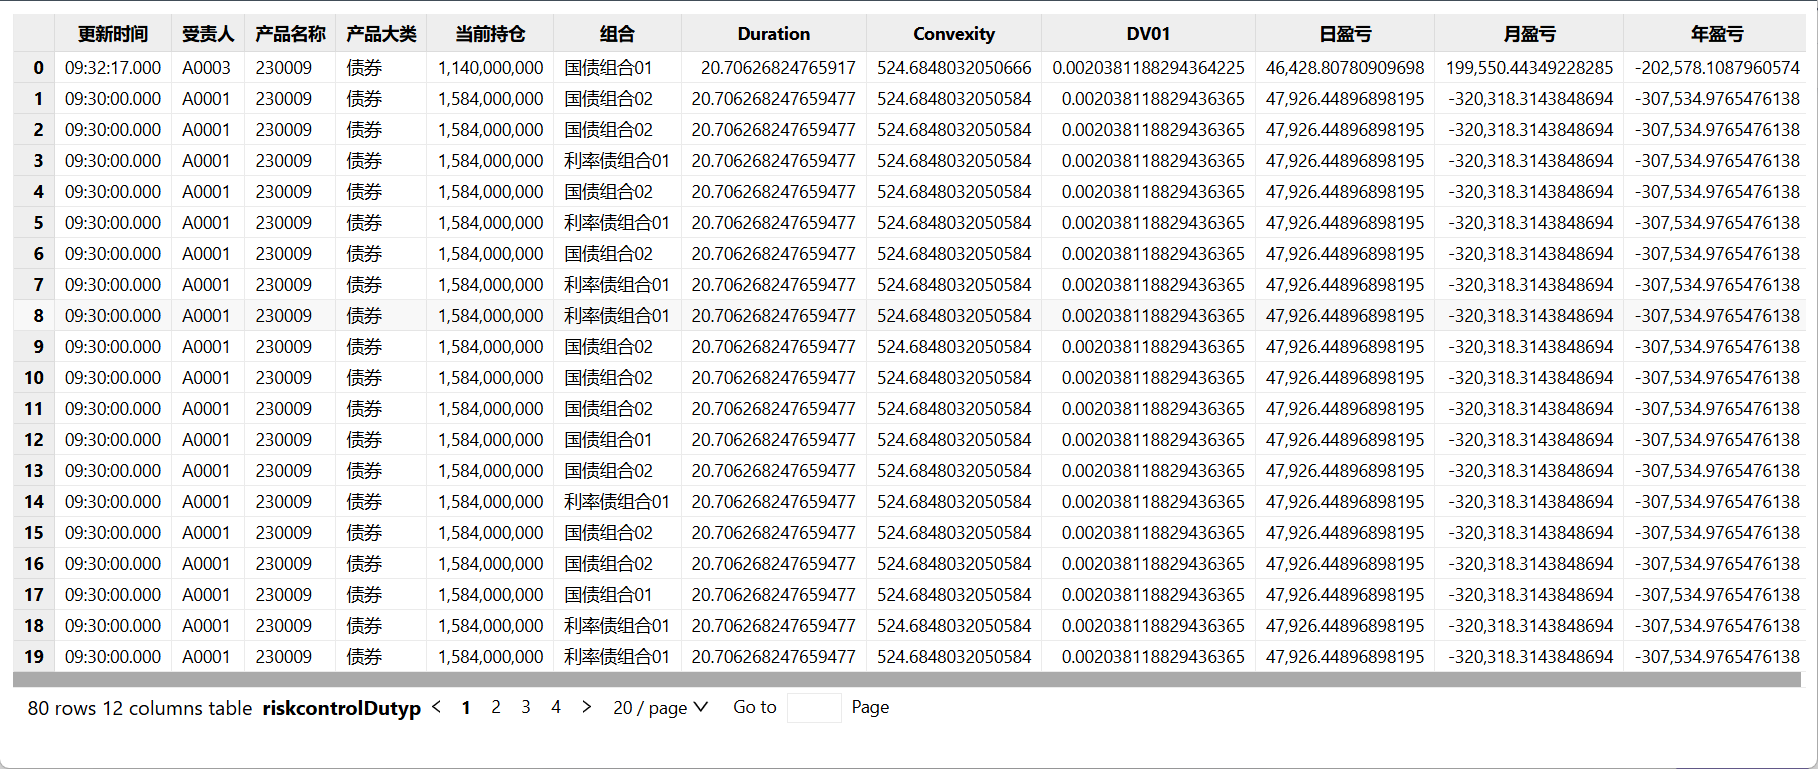This screenshot has width=1818, height=769.
Task: Select the 国债组合01 cell in row 0
Action: (x=617, y=68)
